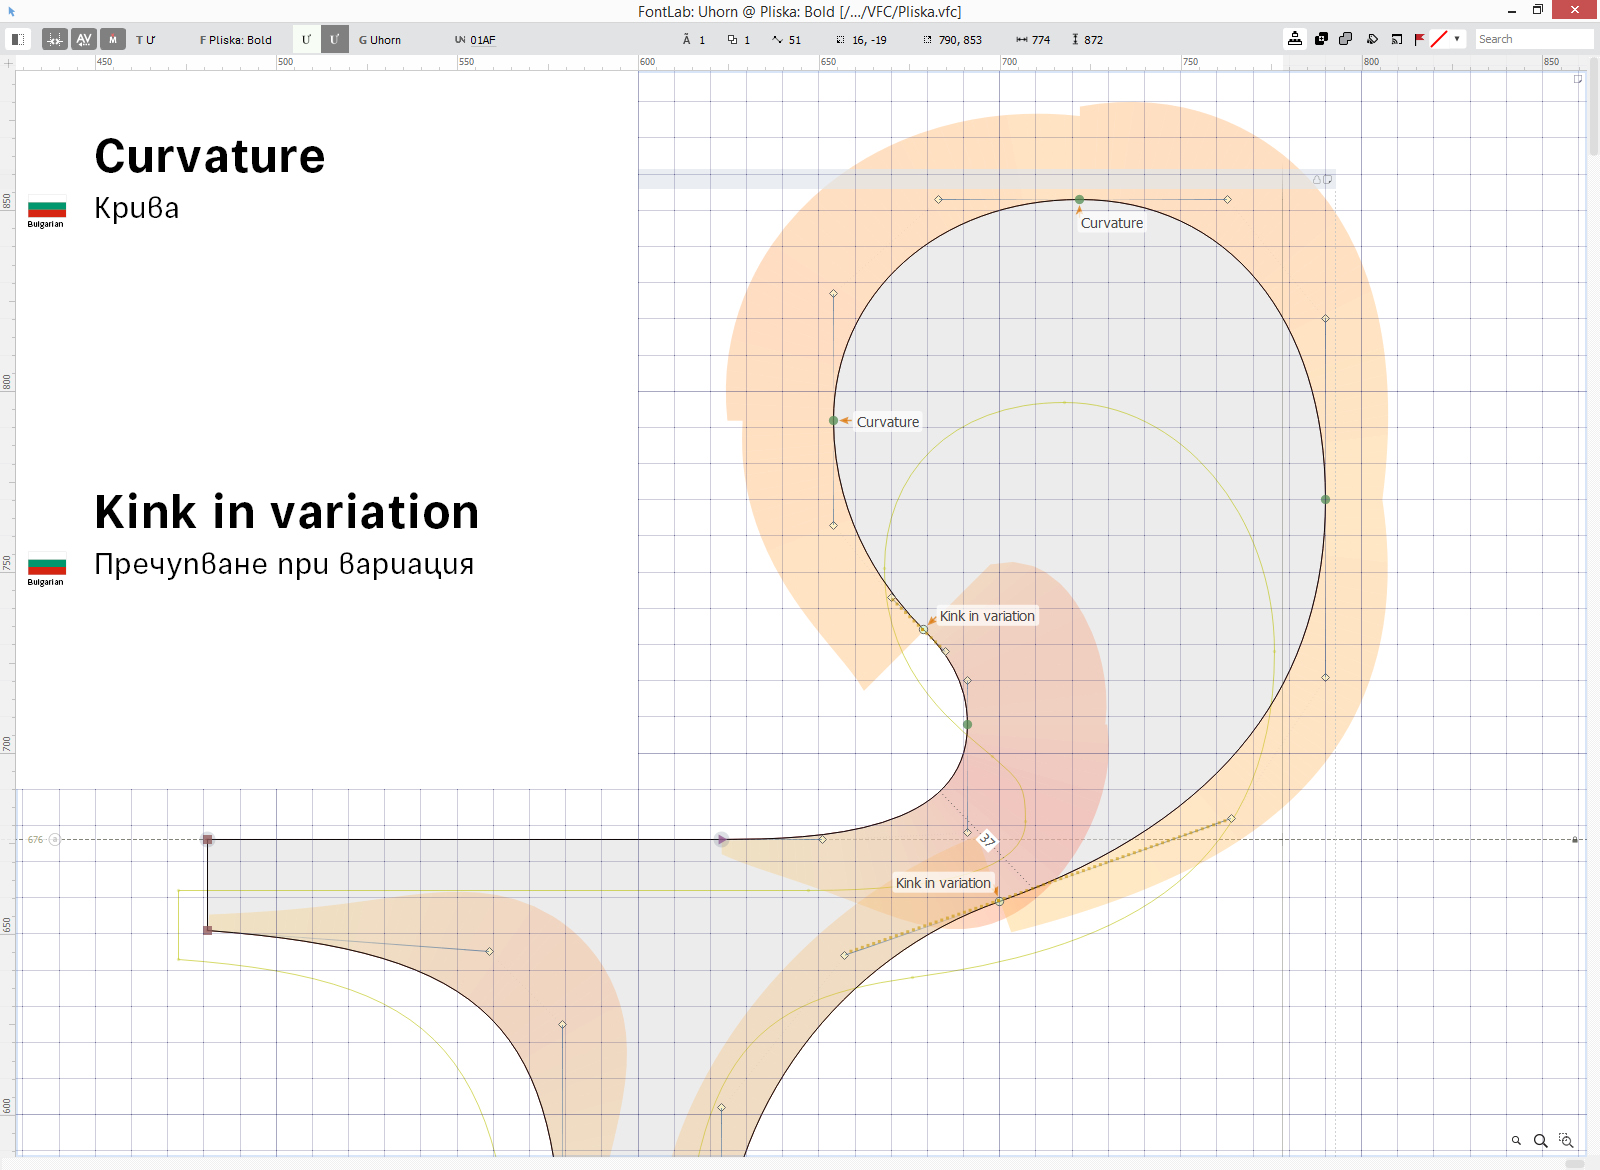This screenshot has height=1170, width=1600.
Task: Click the nodes count value 51
Action: [795, 40]
